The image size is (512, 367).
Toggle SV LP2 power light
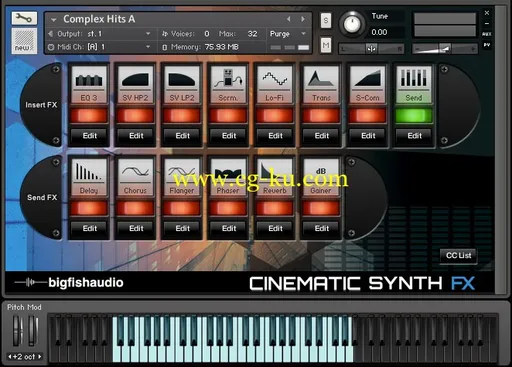click(182, 116)
